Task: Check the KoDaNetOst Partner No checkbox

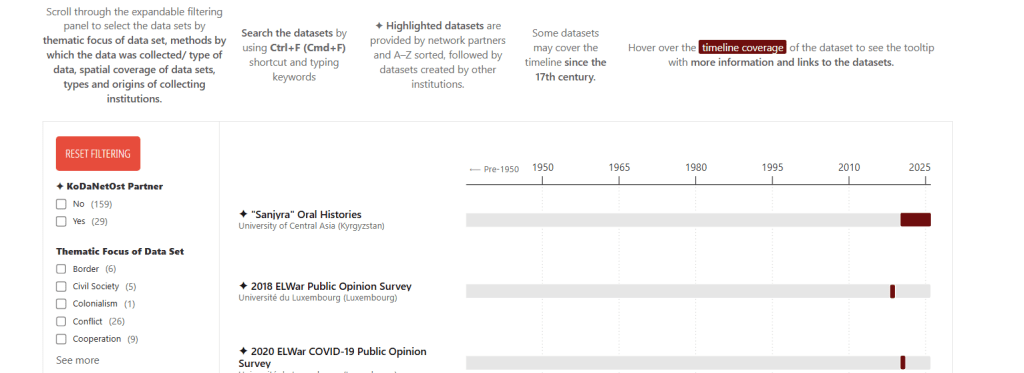Action: click(61, 204)
